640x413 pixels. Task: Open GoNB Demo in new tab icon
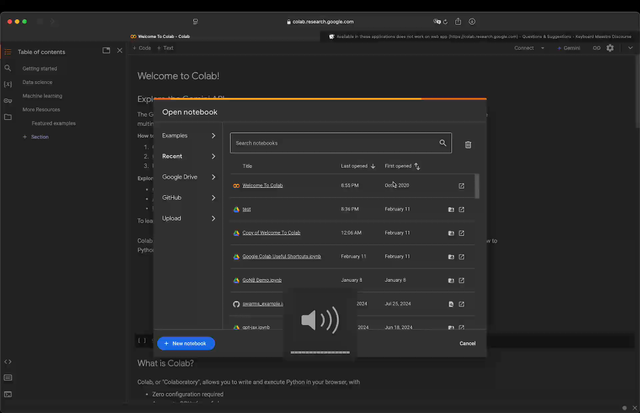point(461,280)
